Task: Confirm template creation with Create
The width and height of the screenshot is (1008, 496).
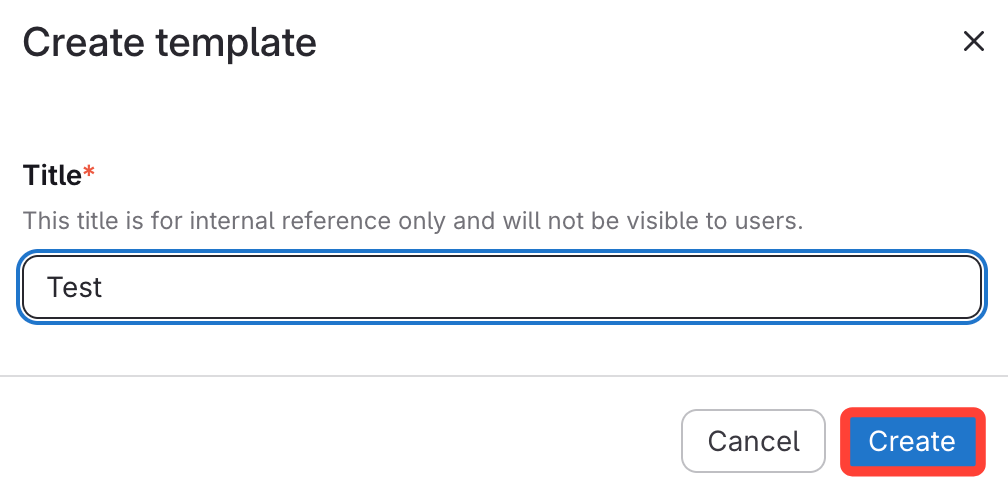Action: [912, 441]
